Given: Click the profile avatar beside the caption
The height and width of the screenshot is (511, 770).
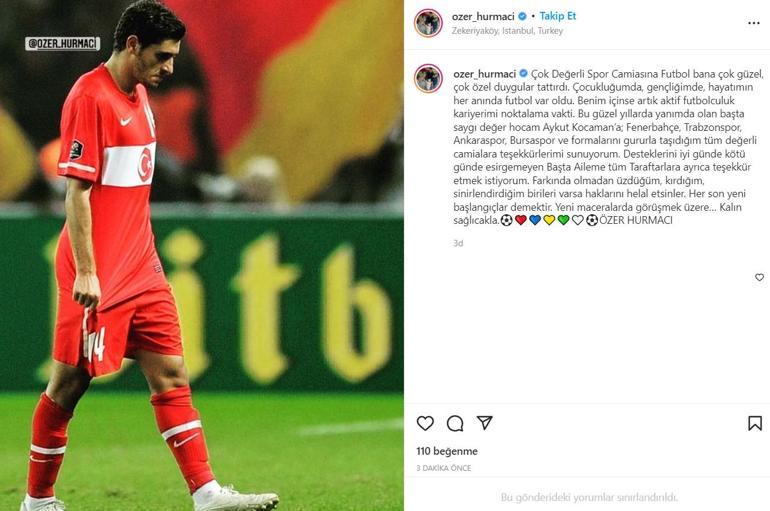Looking at the screenshot, I should [x=428, y=79].
